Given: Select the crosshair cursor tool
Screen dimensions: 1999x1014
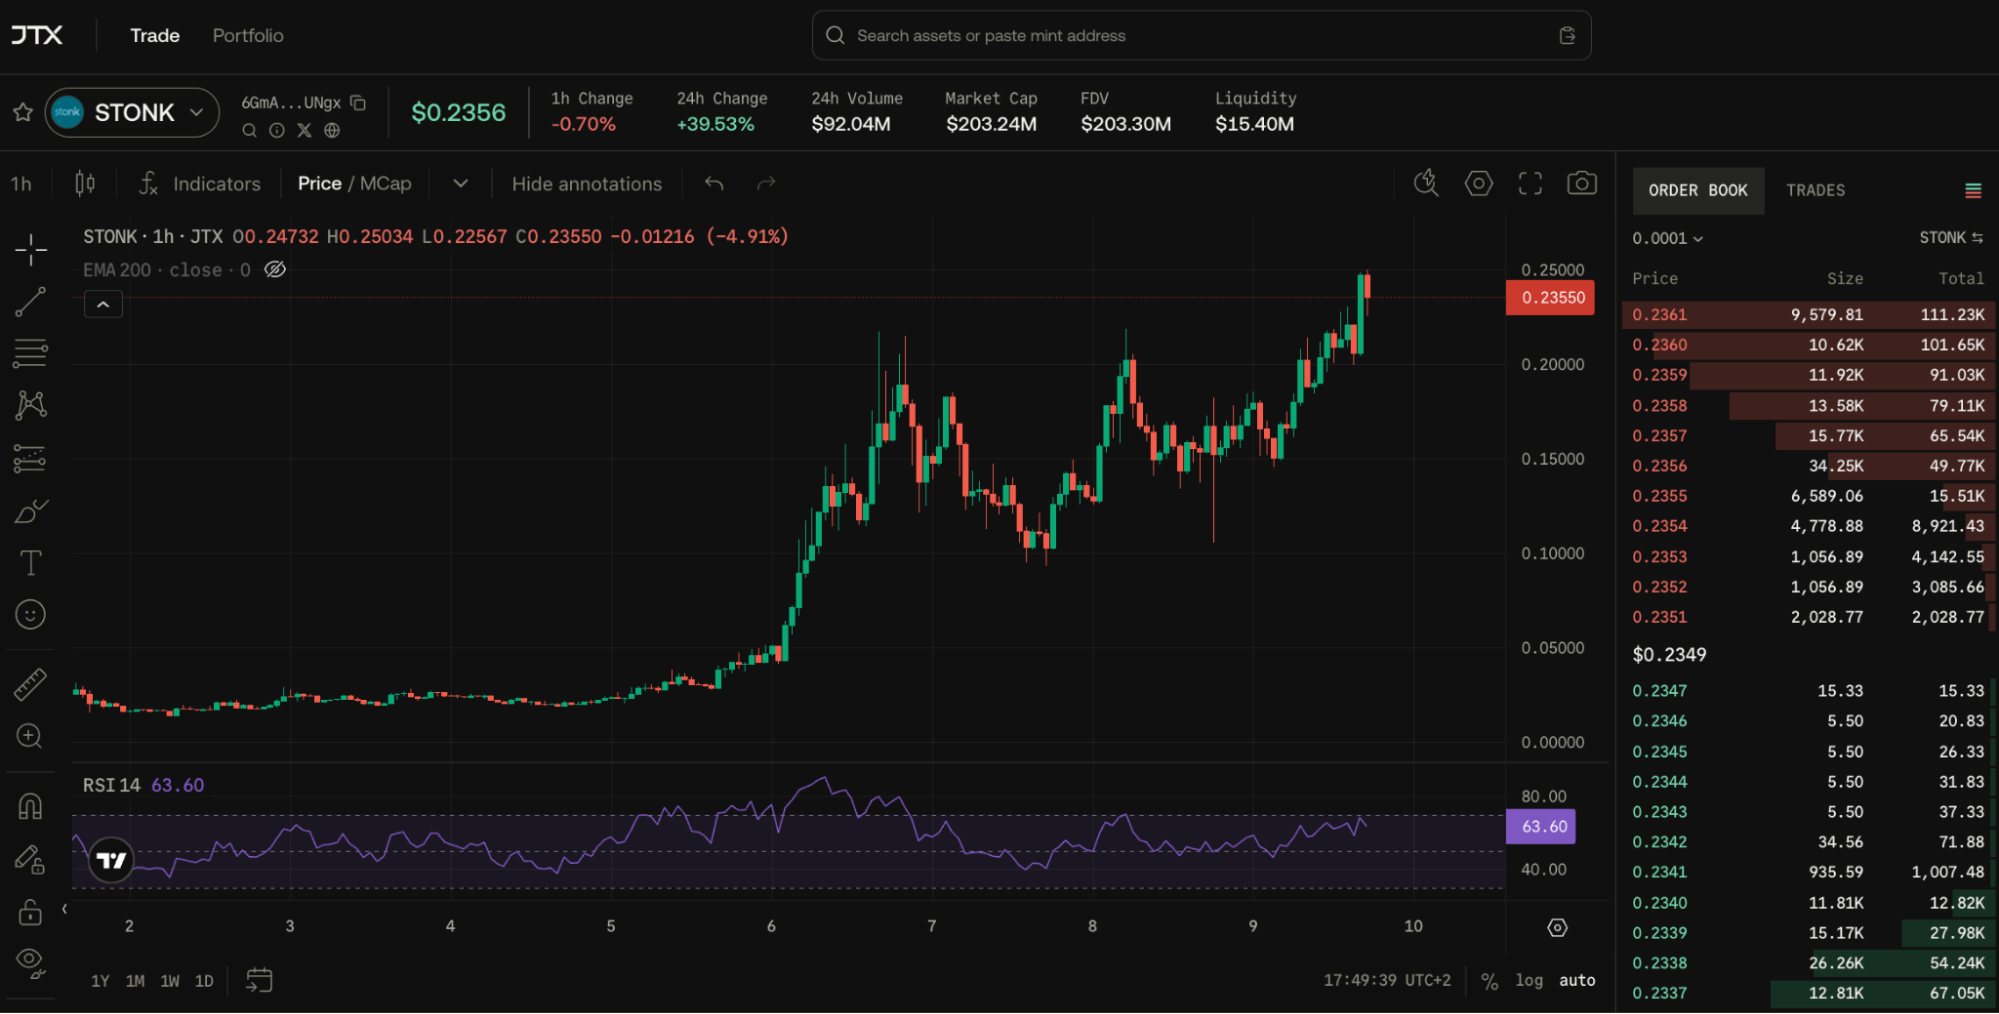Looking at the screenshot, I should [31, 249].
